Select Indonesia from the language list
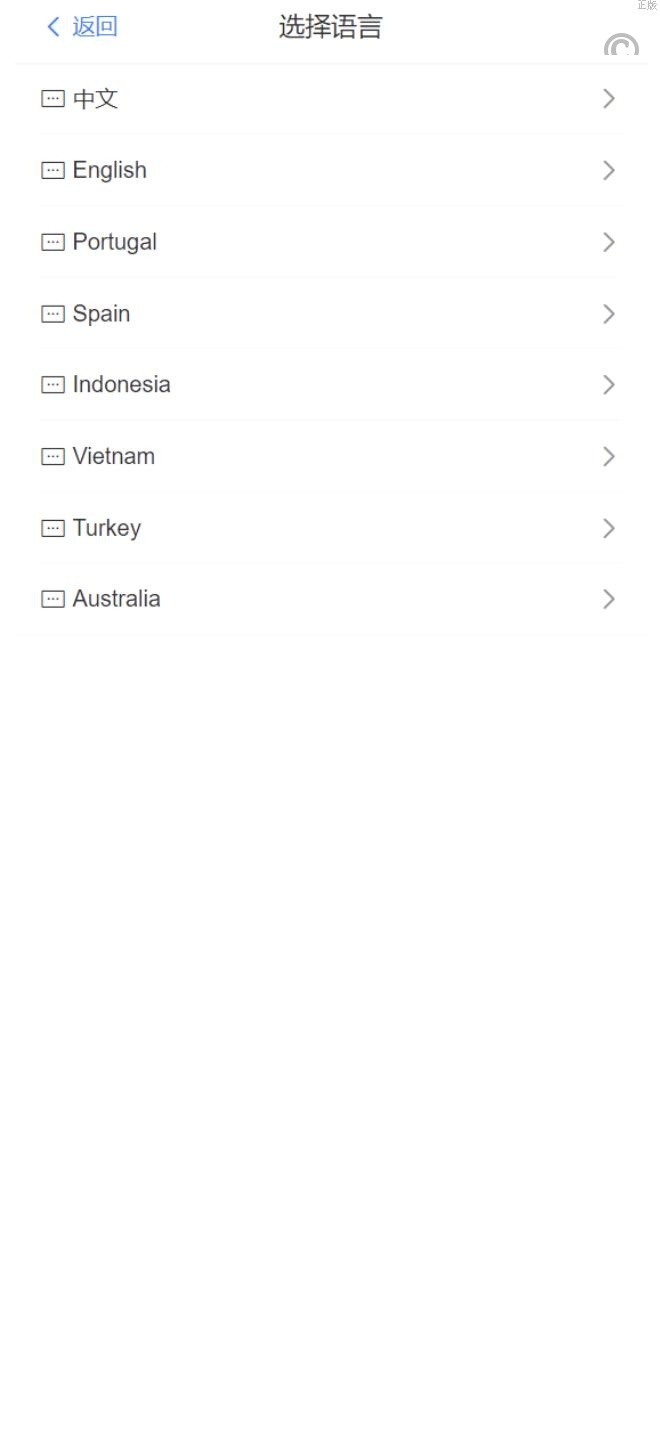The image size is (660, 1436). tap(121, 385)
